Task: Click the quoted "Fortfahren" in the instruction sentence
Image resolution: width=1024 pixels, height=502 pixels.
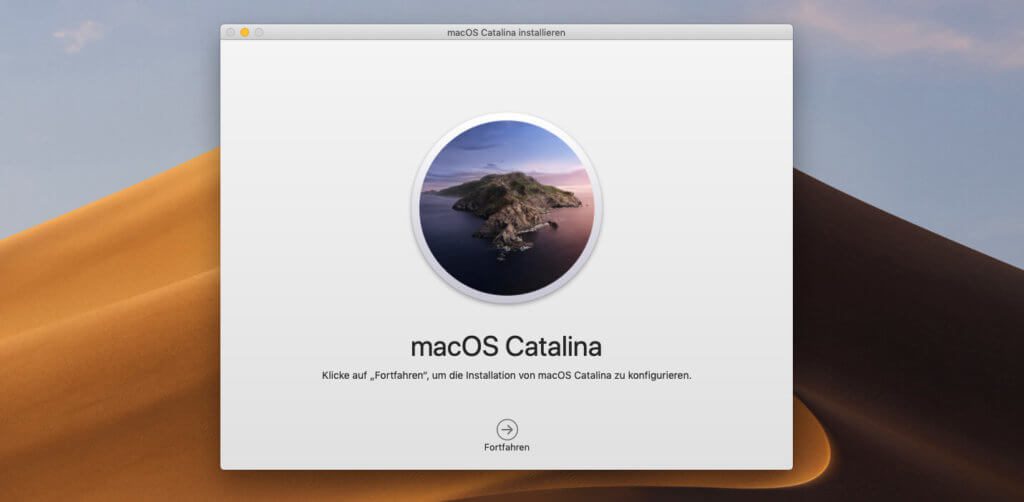Action: click(403, 376)
